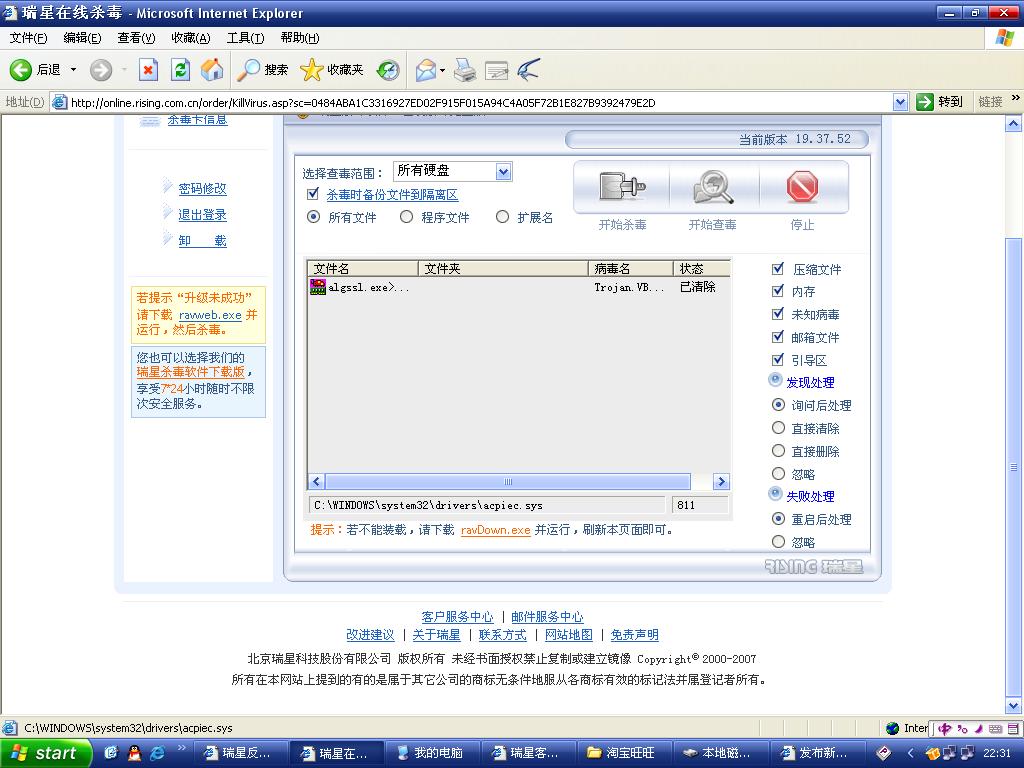This screenshot has width=1024, height=768.
Task: Toggle the 未知病毒 checkbox
Action: (x=778, y=313)
